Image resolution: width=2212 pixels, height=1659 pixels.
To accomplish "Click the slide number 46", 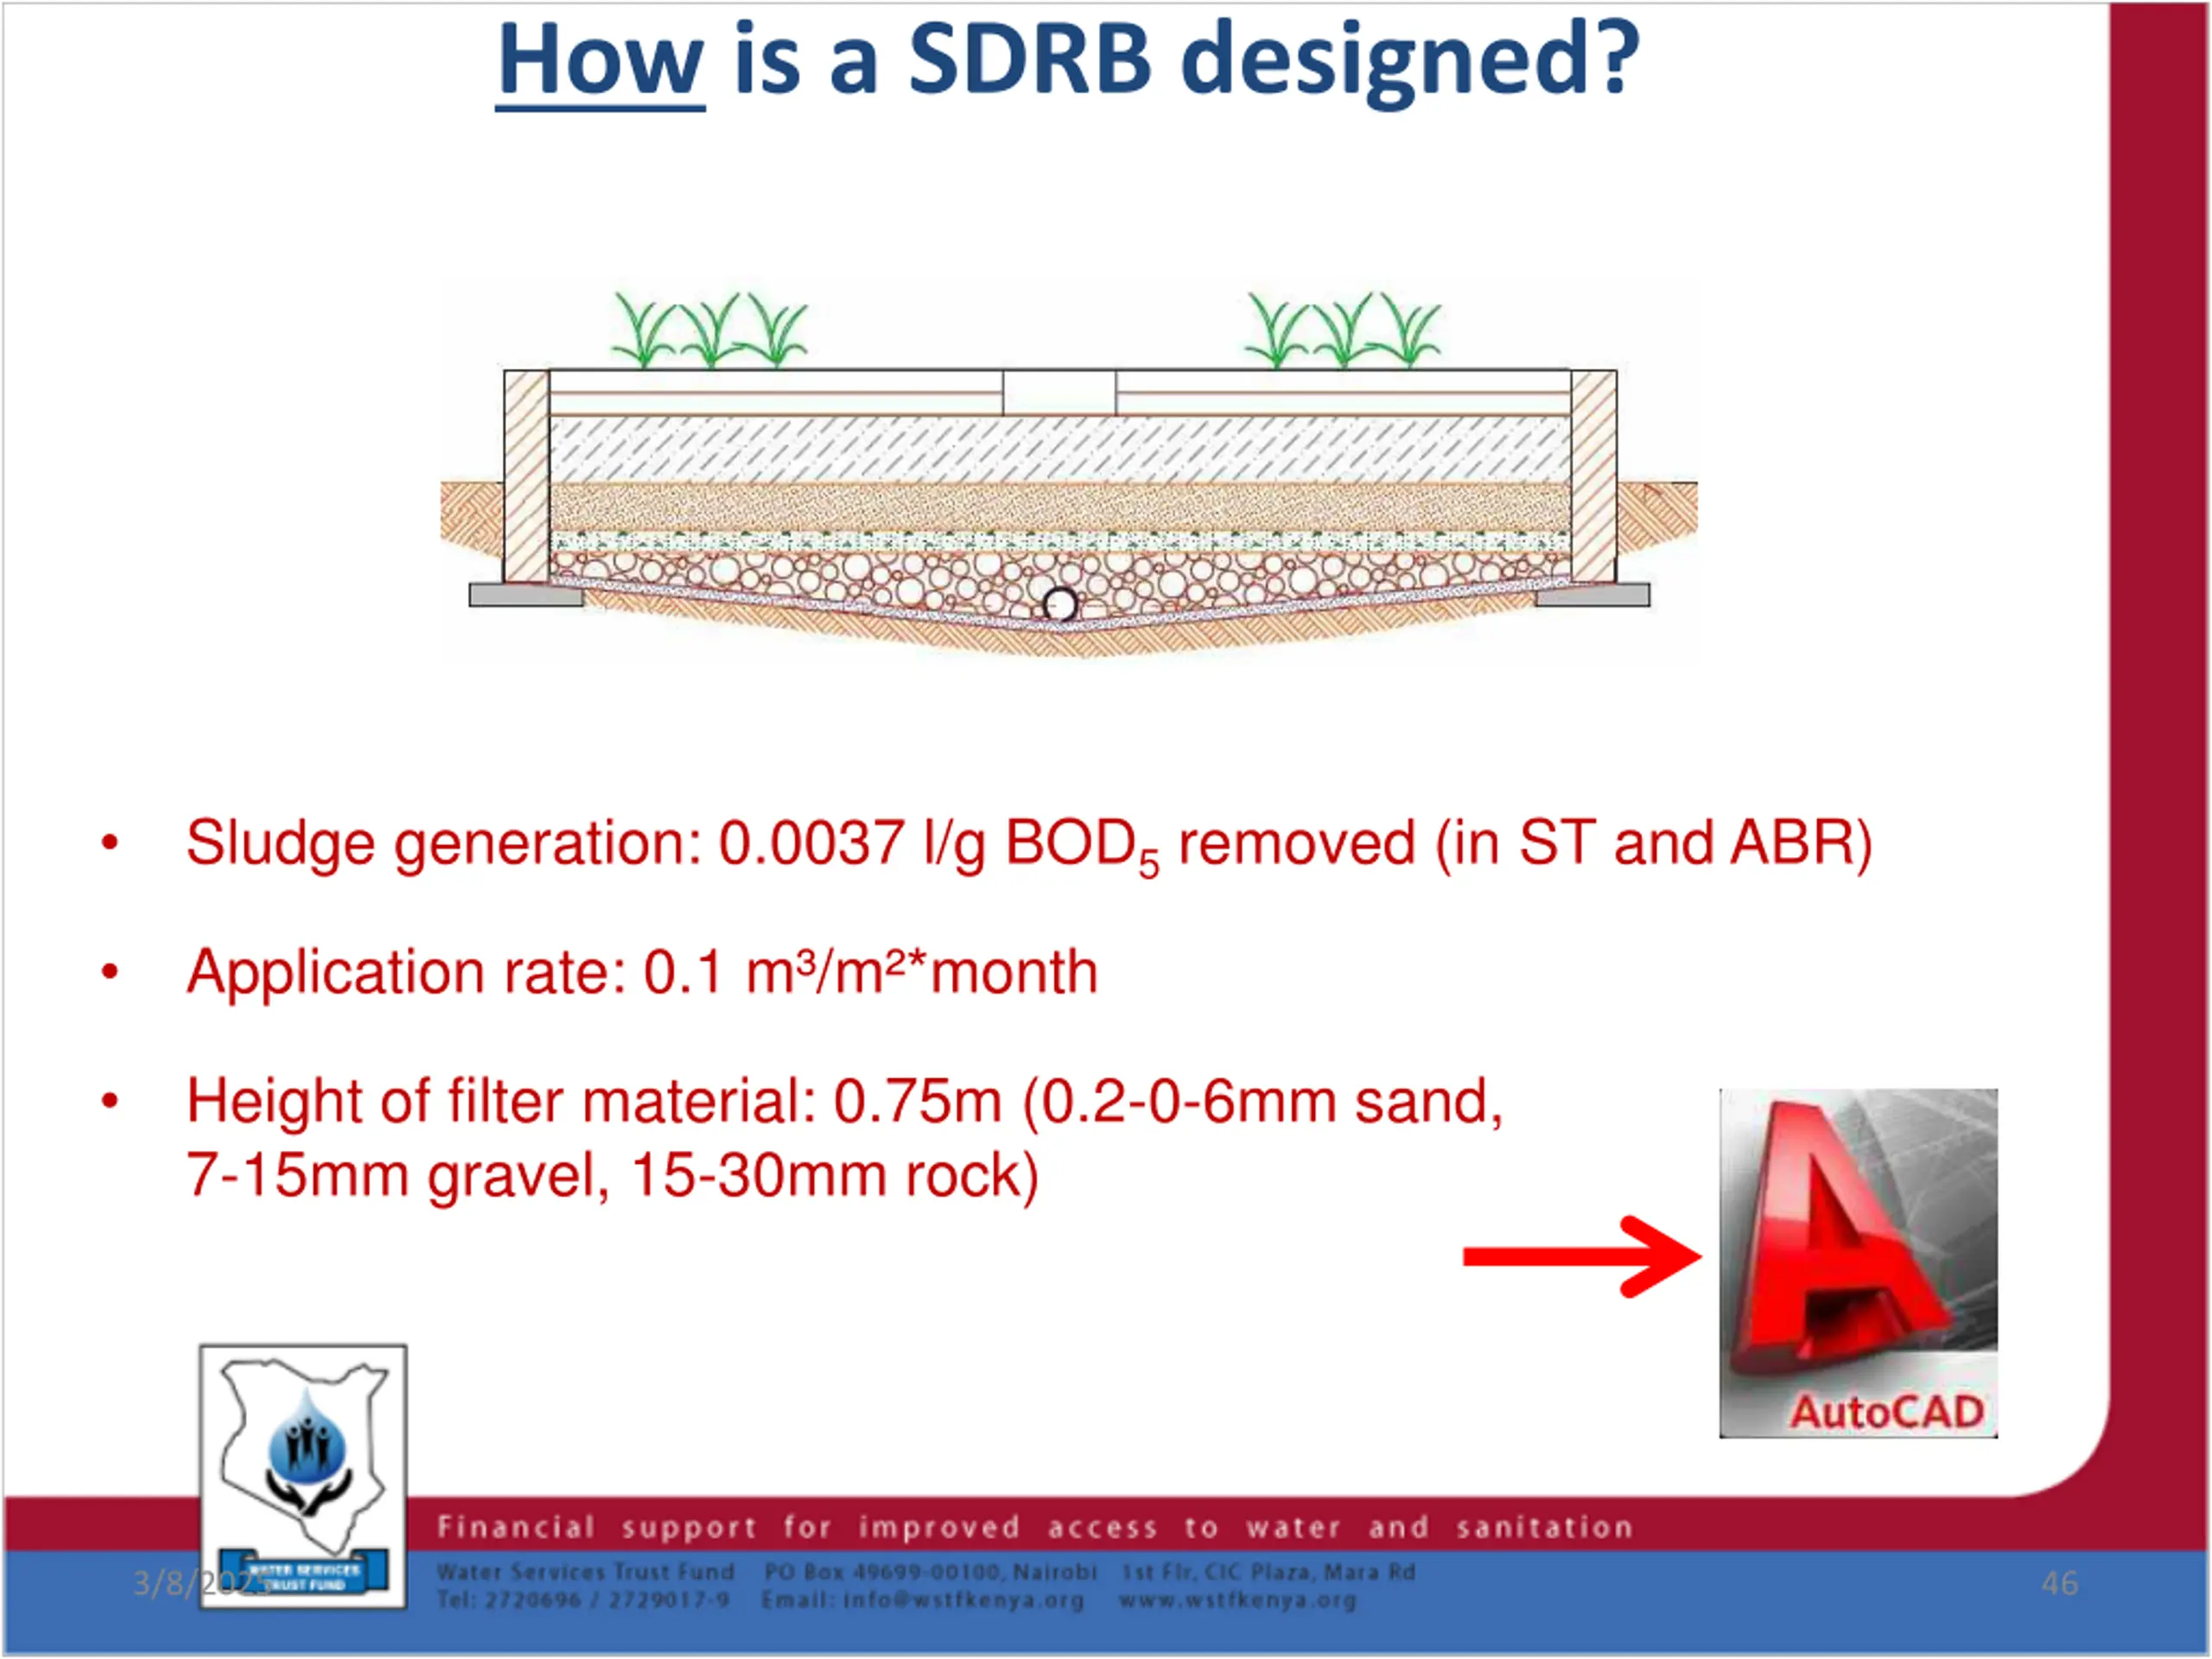I will (2059, 1583).
